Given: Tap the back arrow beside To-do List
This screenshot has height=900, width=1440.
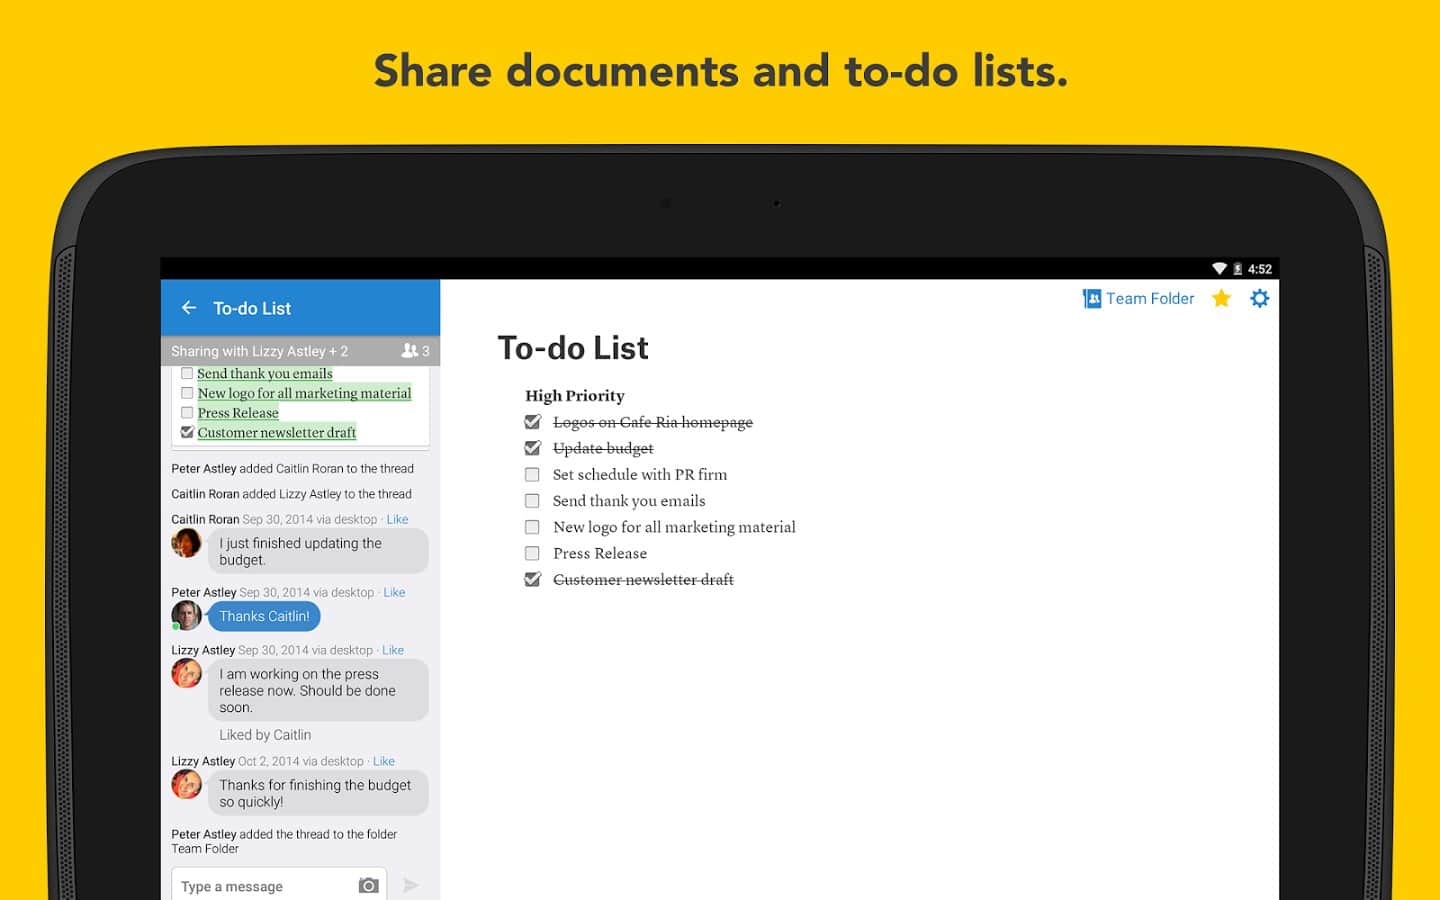Looking at the screenshot, I should 189,308.
